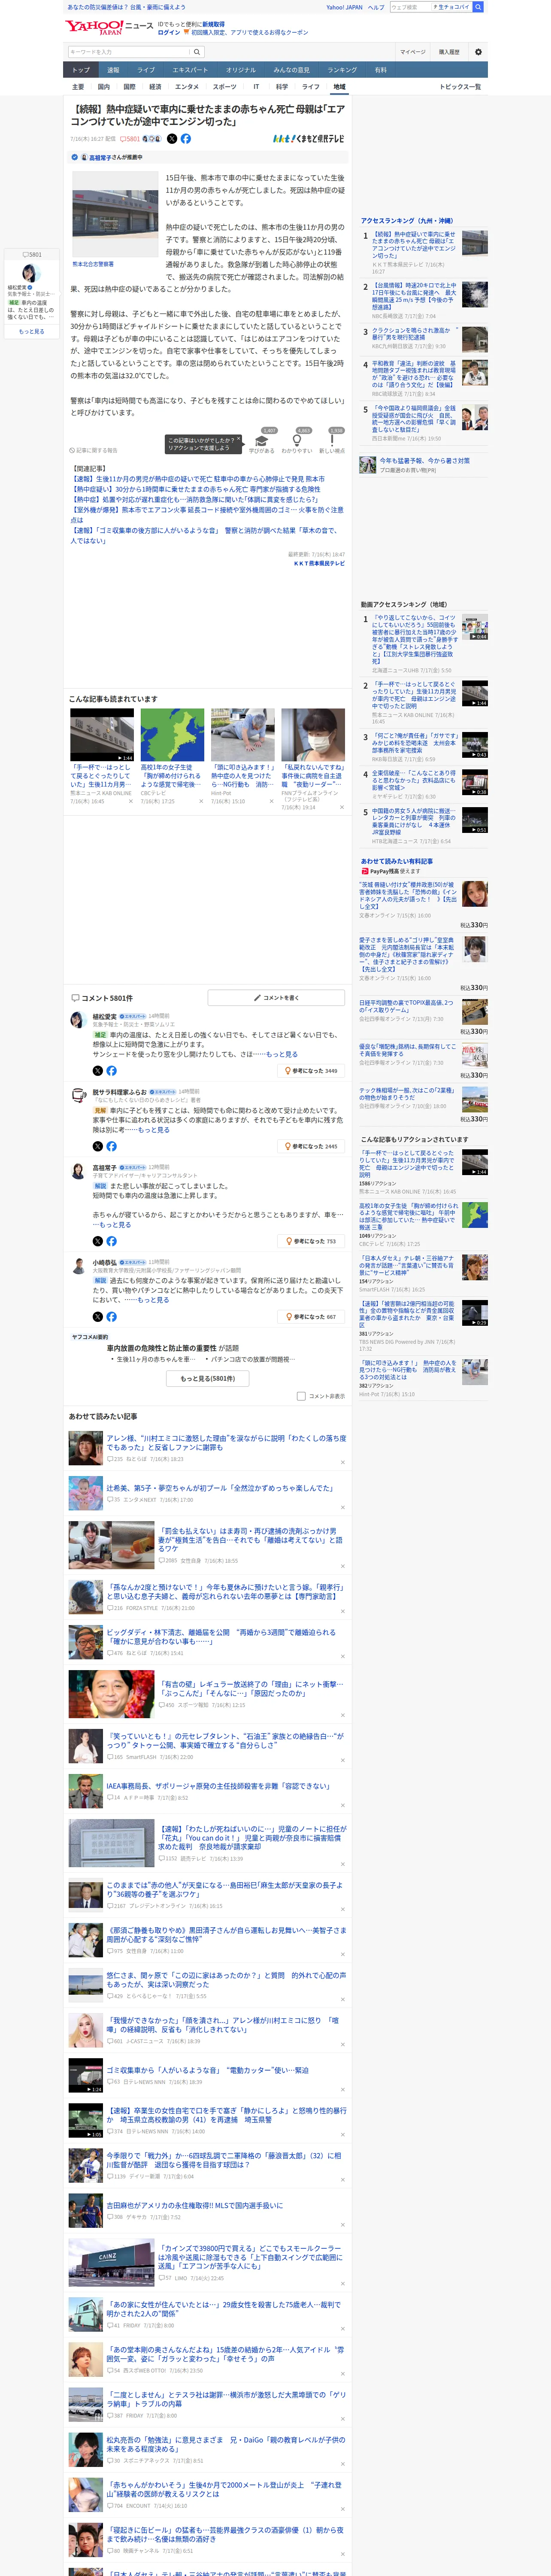Dismiss the 高校1年の女子生徒 recommended card
Screen dimensions: 551x2576
coord(200,801)
